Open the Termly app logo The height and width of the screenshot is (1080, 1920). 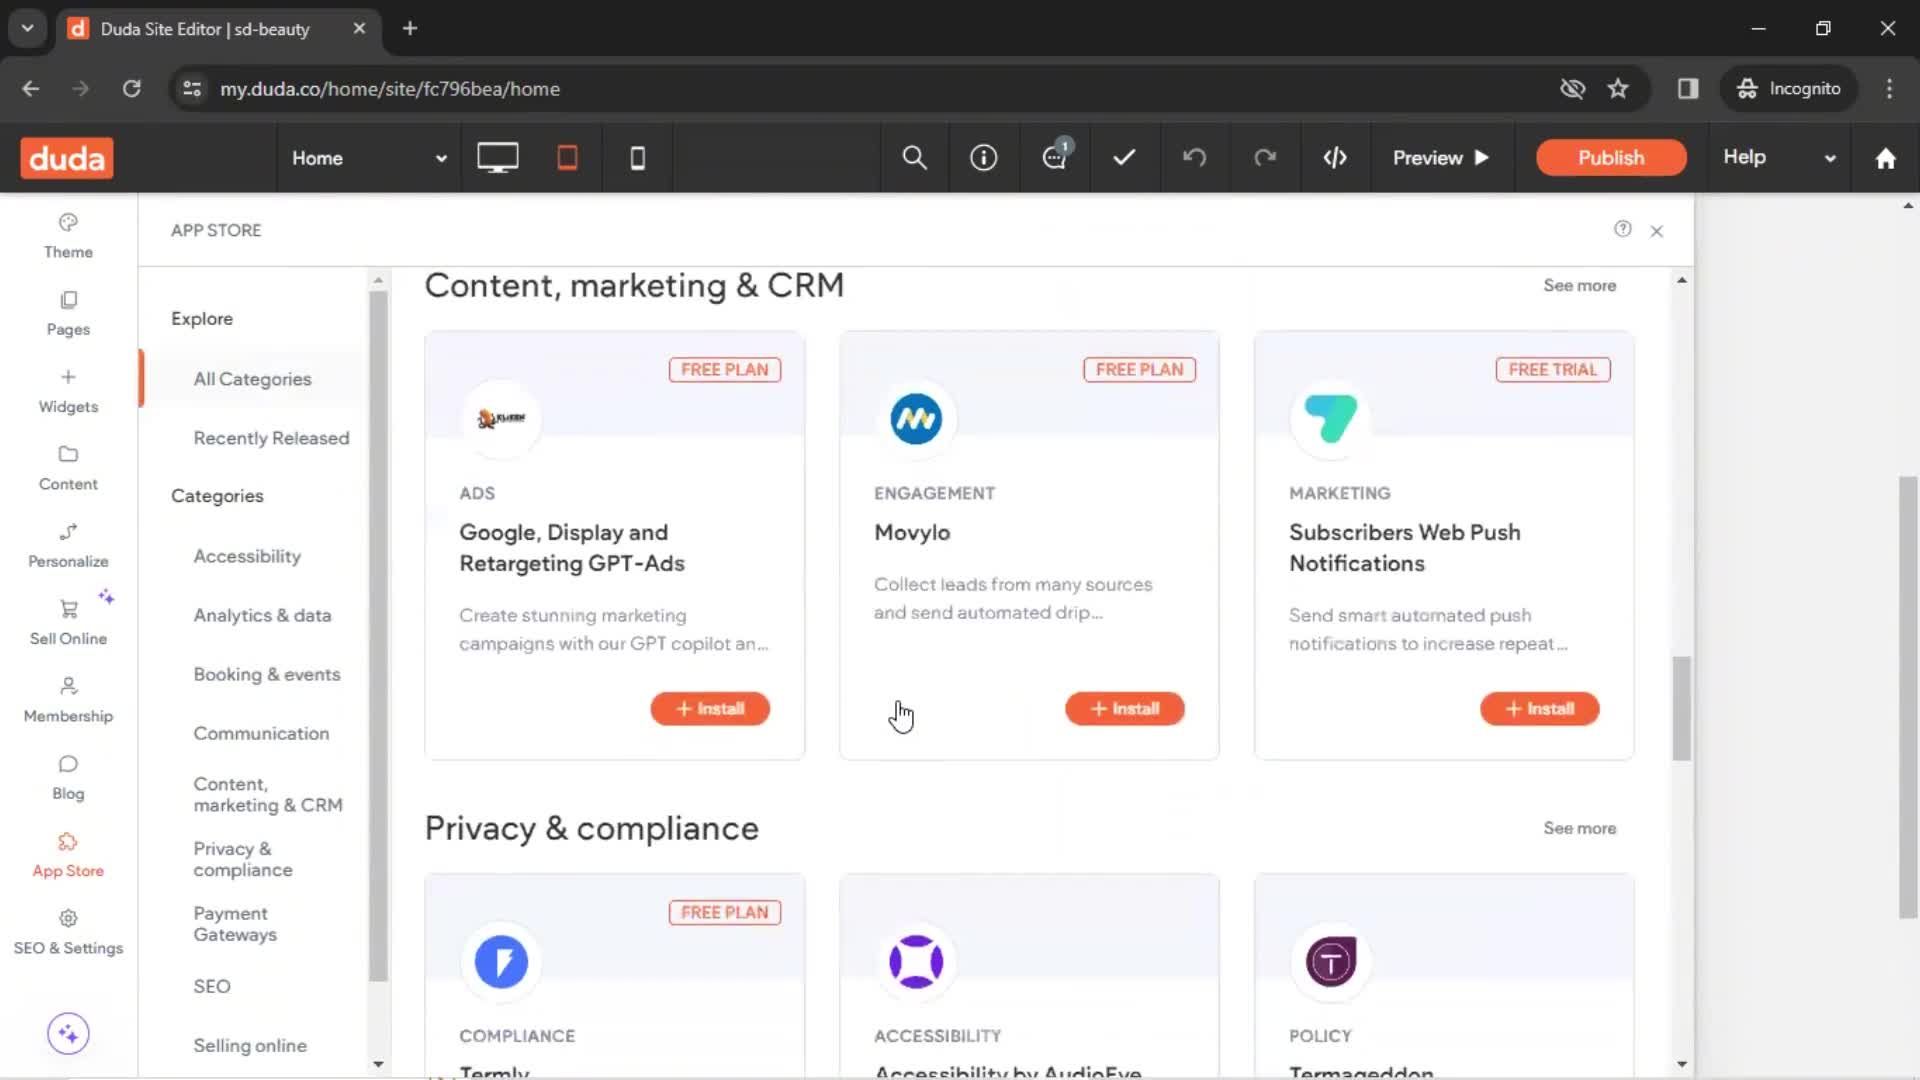click(501, 961)
